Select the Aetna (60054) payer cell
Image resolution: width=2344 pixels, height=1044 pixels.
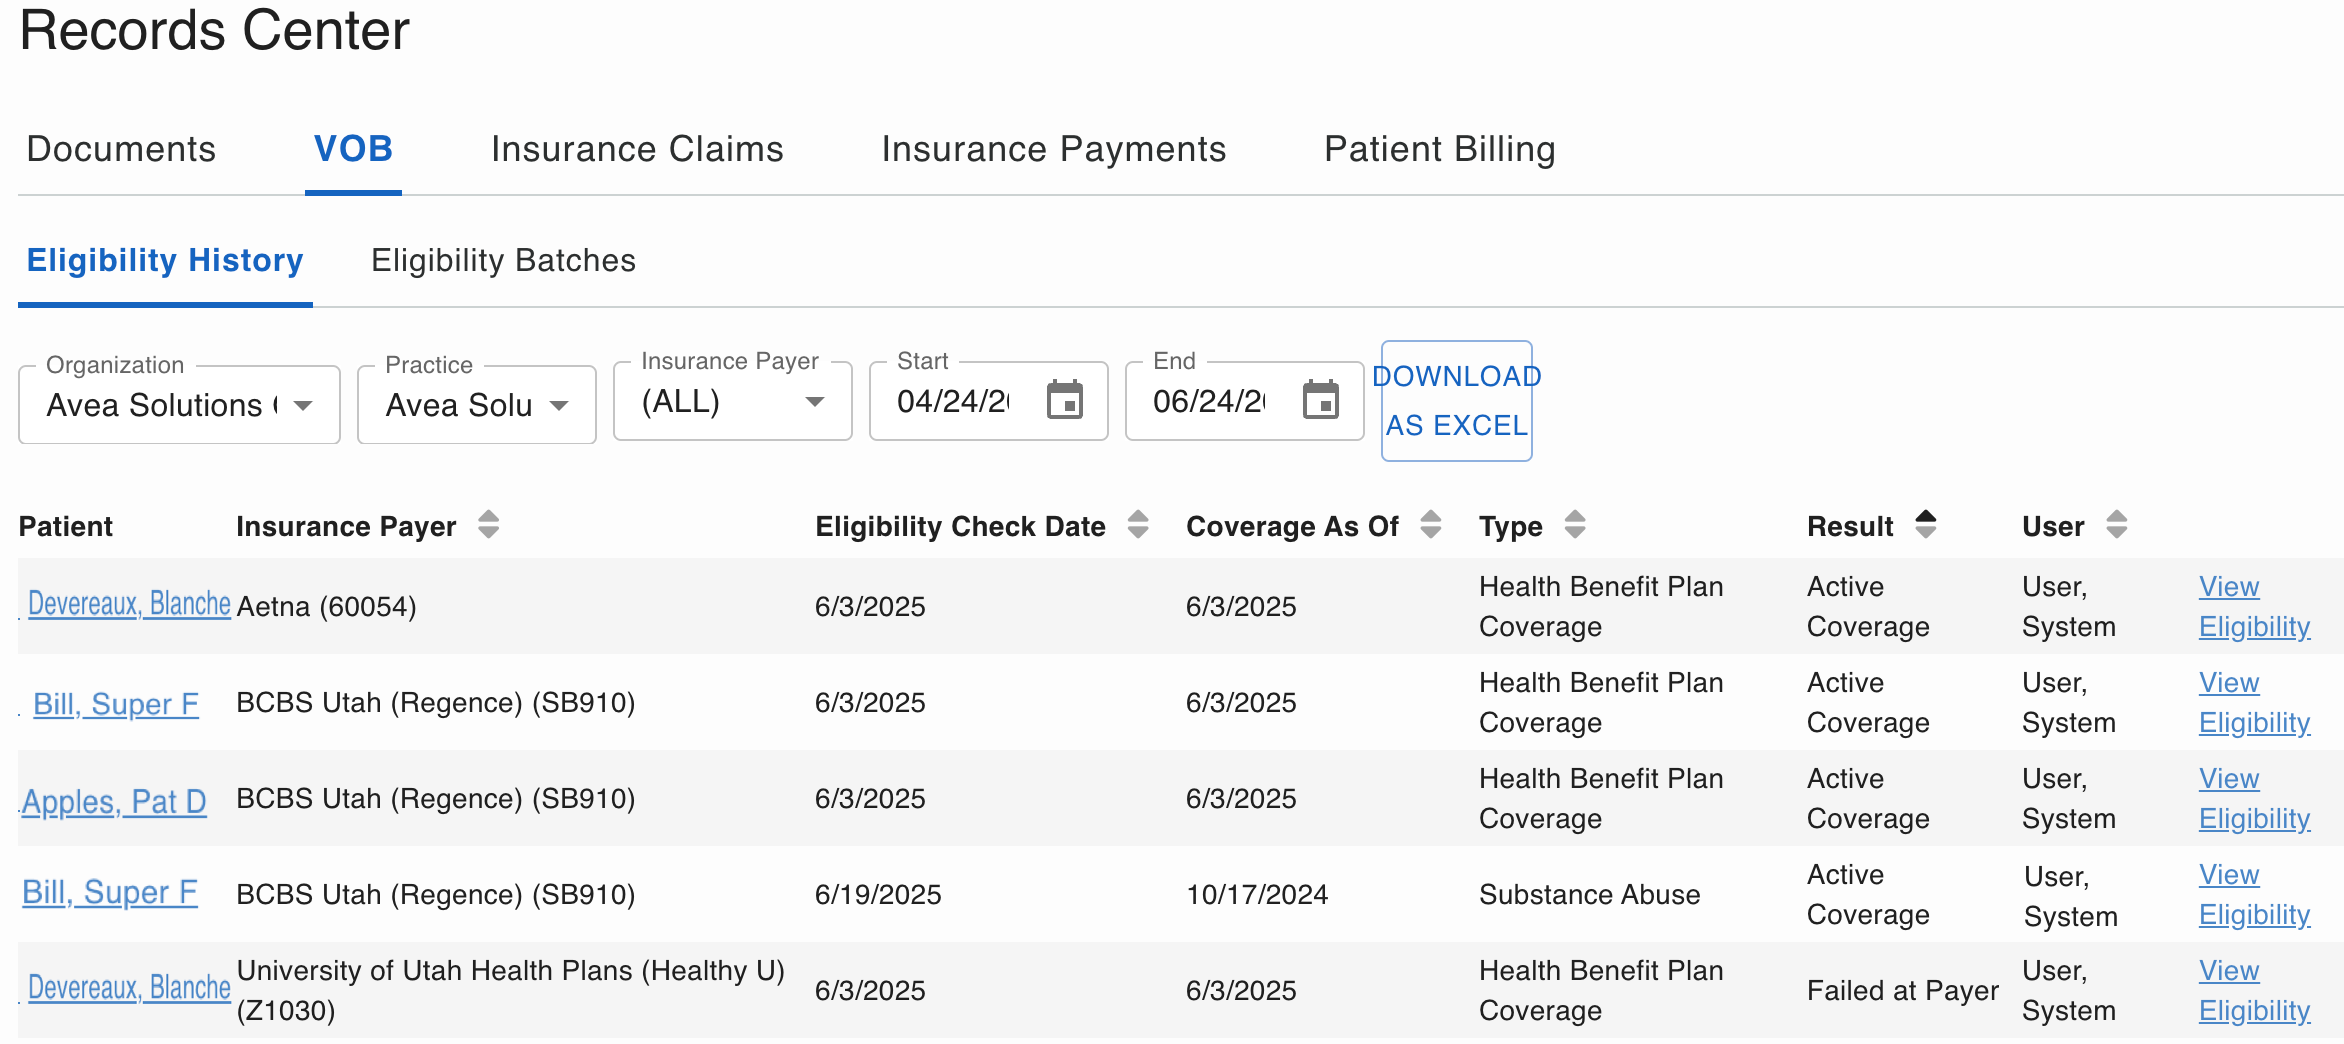pos(326,606)
